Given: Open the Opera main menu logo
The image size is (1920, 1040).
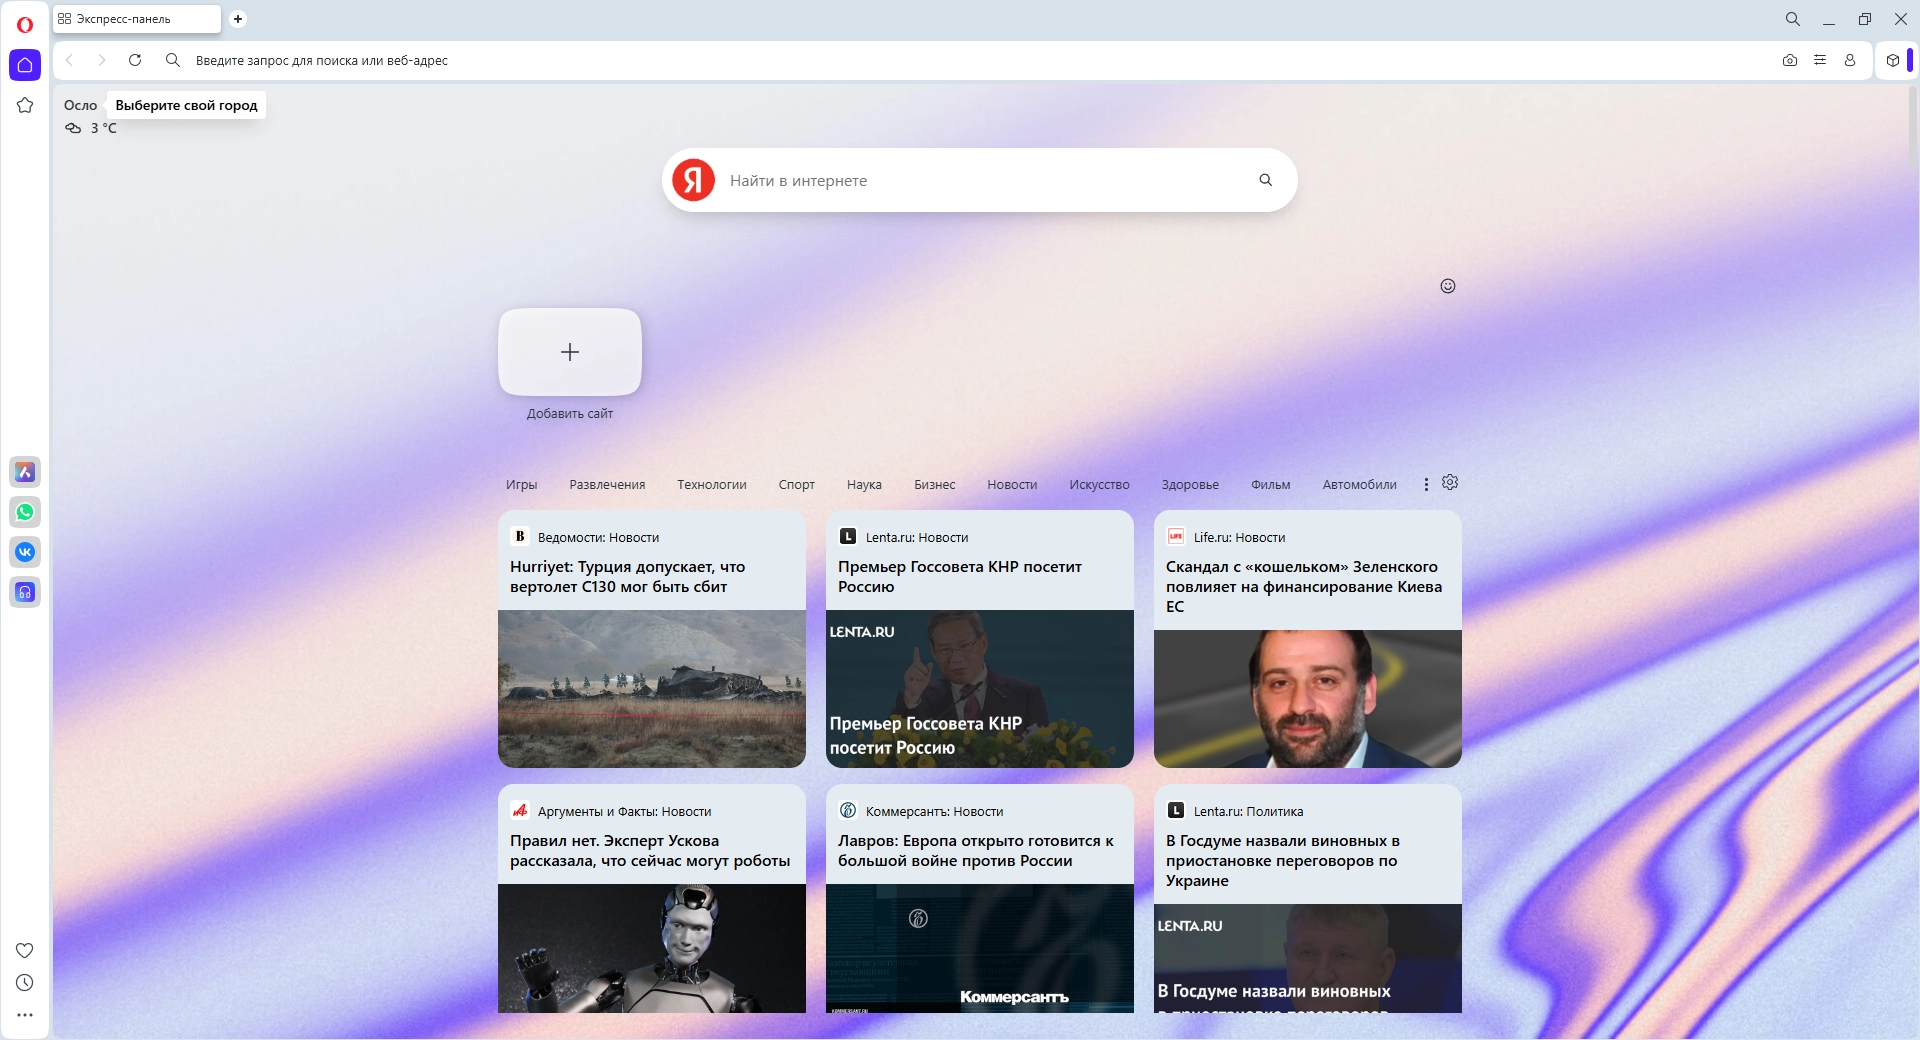Looking at the screenshot, I should tap(25, 24).
